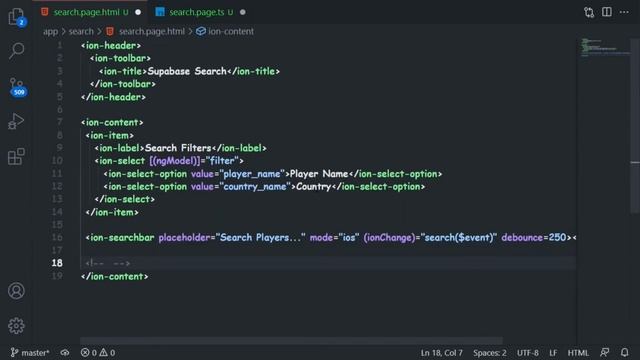Screen dimensions: 640x360
Task: Click the 'search' breadcrumb folder segment
Action: coord(81,31)
